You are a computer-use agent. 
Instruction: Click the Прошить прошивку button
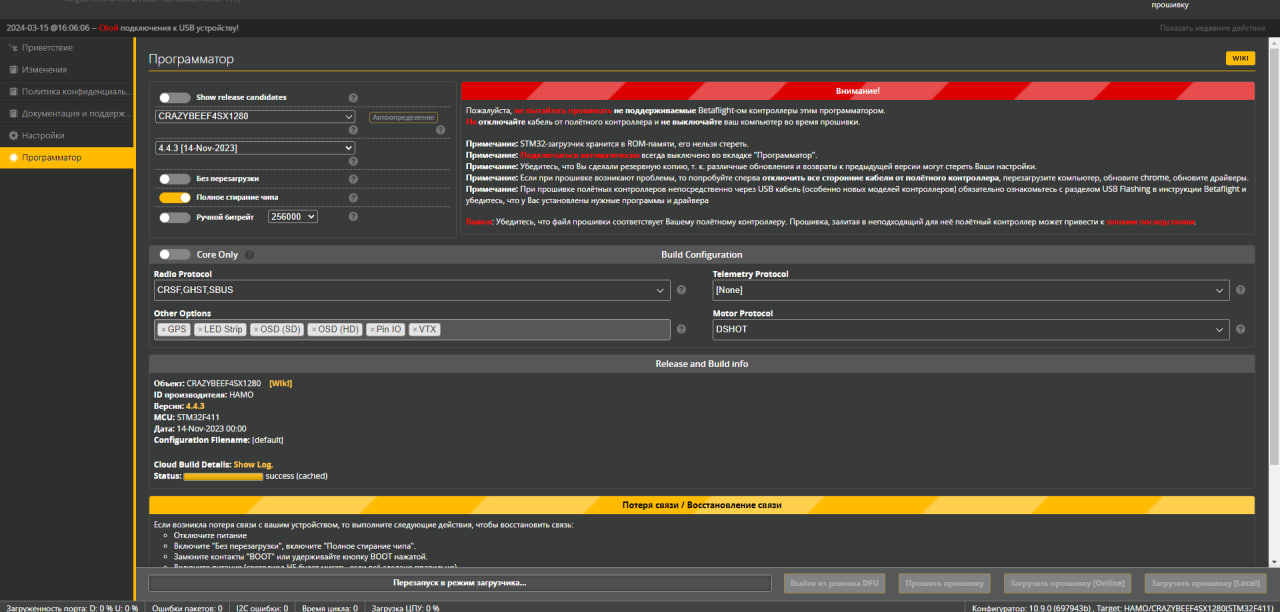point(944,583)
